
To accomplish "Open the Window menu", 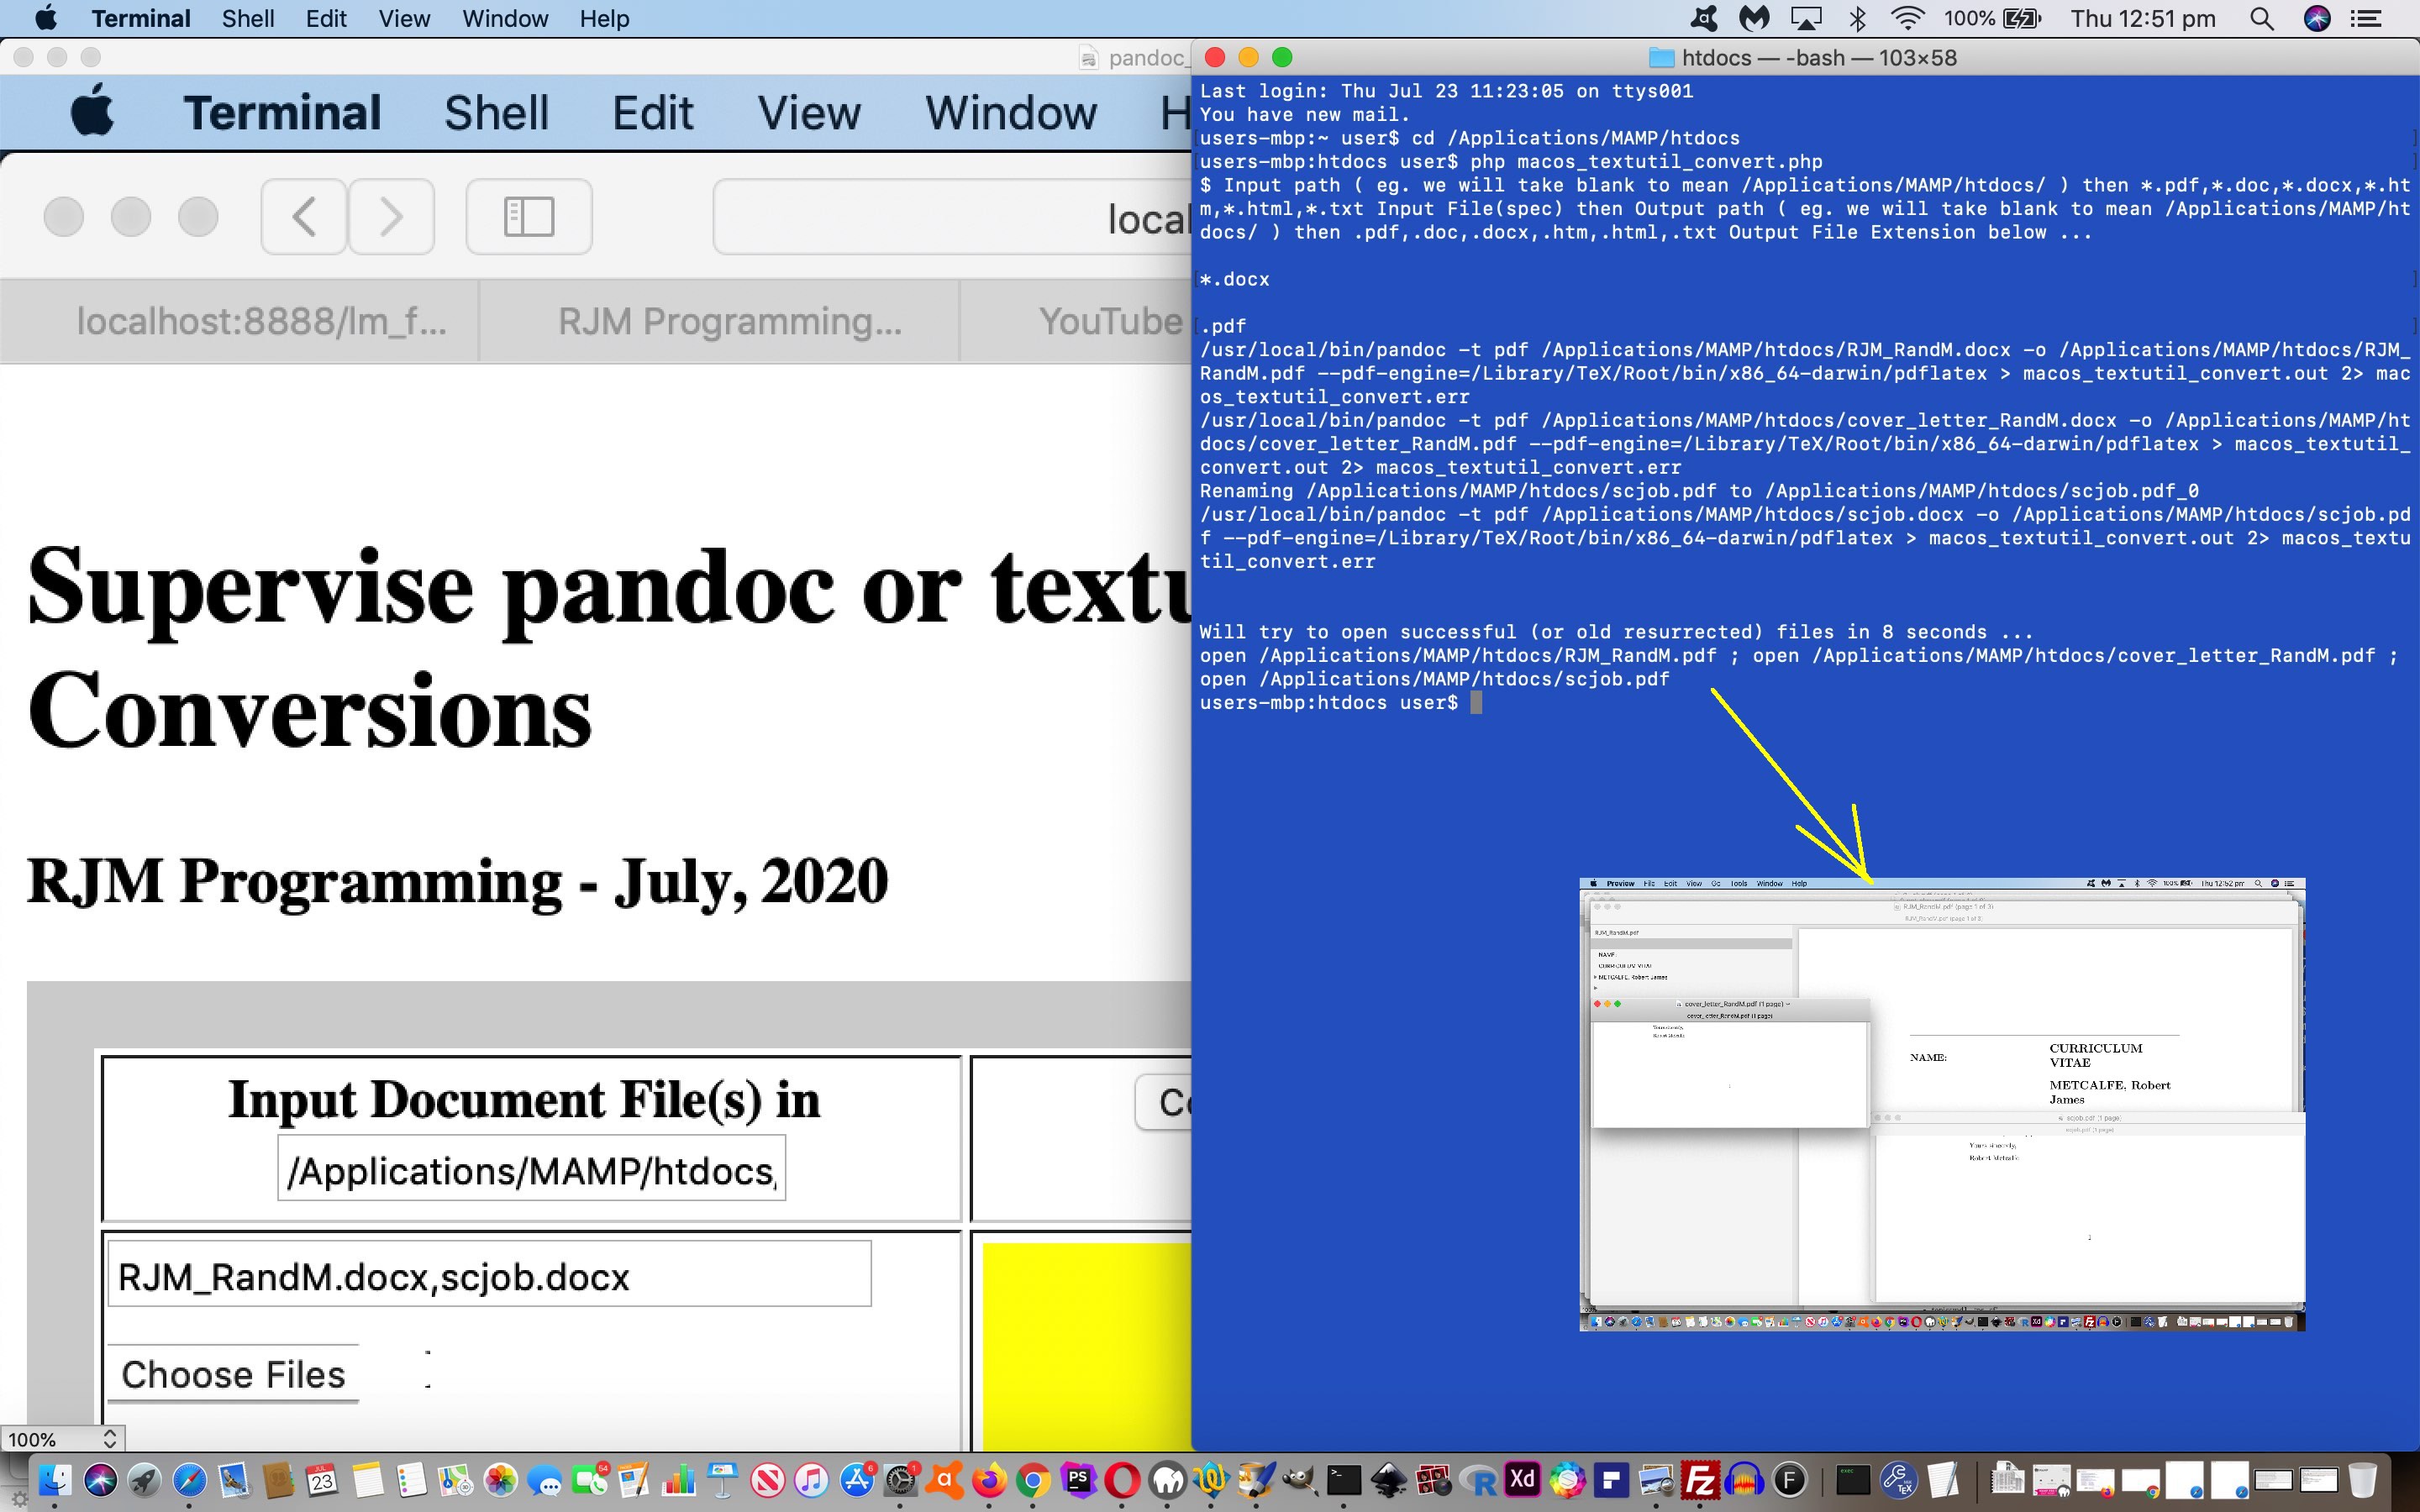I will 505,18.
